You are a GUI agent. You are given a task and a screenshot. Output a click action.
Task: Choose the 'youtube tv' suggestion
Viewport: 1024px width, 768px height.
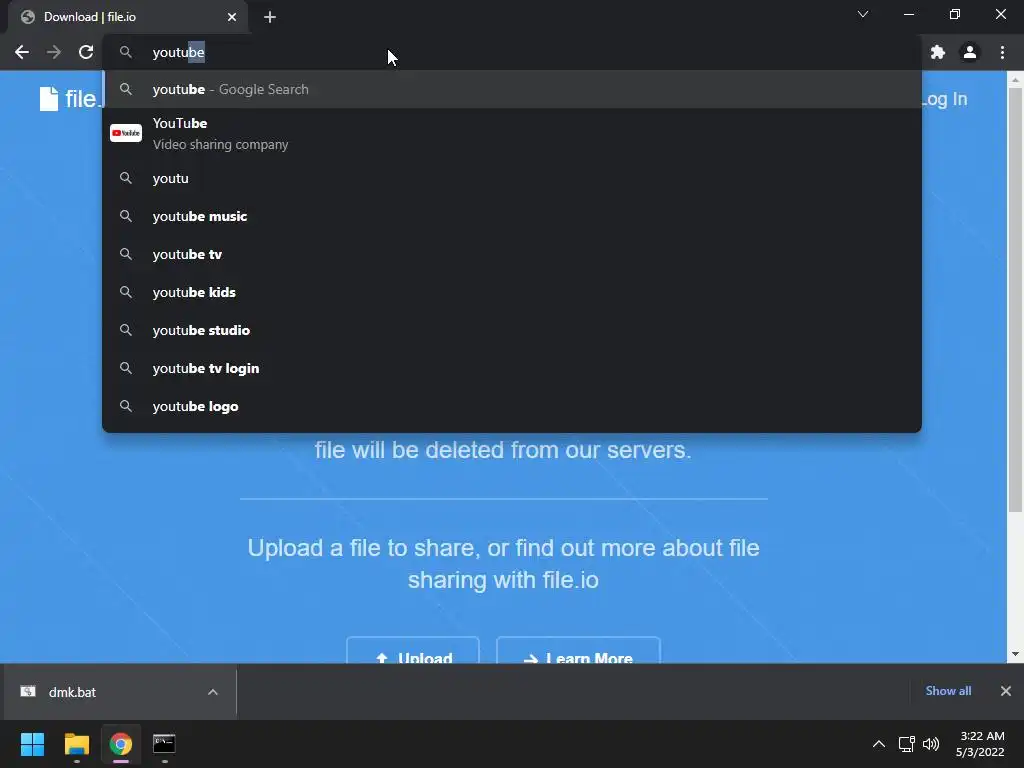512,254
